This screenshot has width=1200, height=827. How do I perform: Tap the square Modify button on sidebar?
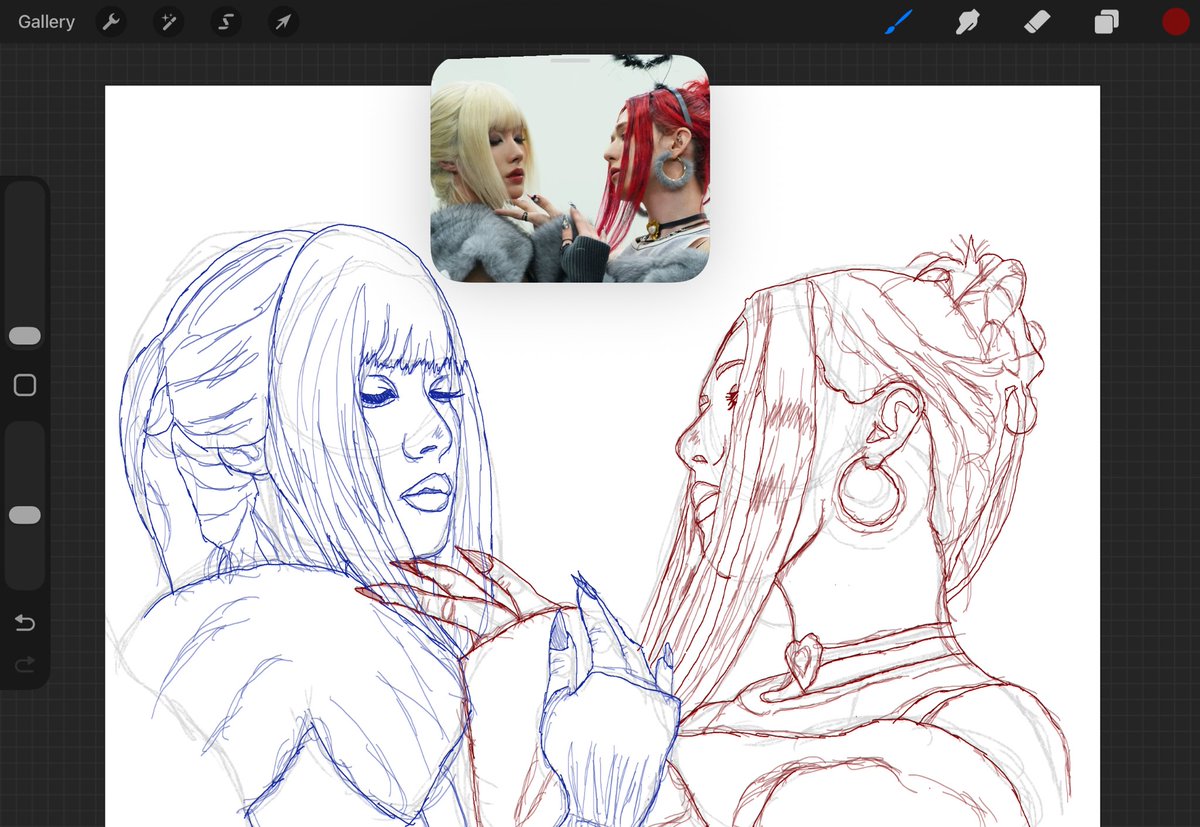(x=24, y=384)
